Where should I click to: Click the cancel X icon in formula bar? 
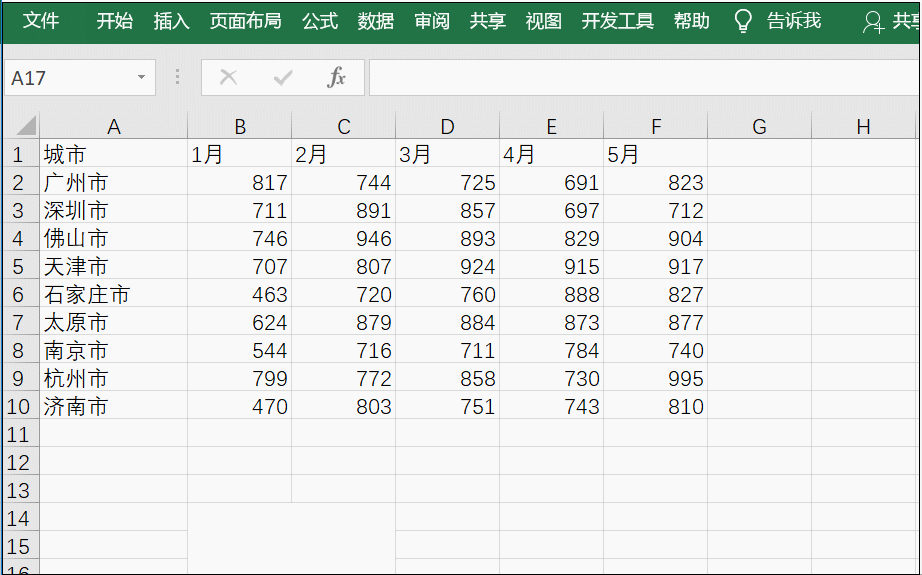pos(228,77)
